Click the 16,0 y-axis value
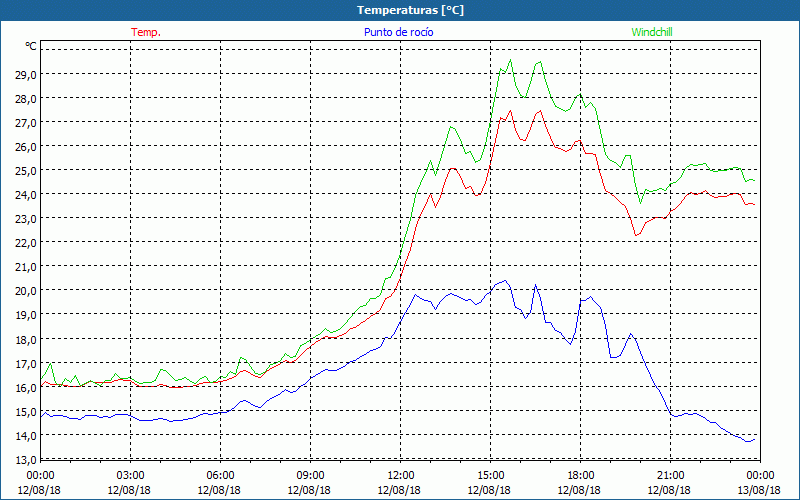The width and height of the screenshot is (800, 500). tap(26, 387)
